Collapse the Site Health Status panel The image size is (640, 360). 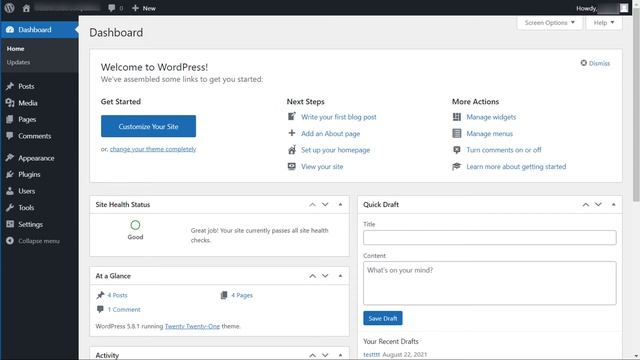[340, 204]
